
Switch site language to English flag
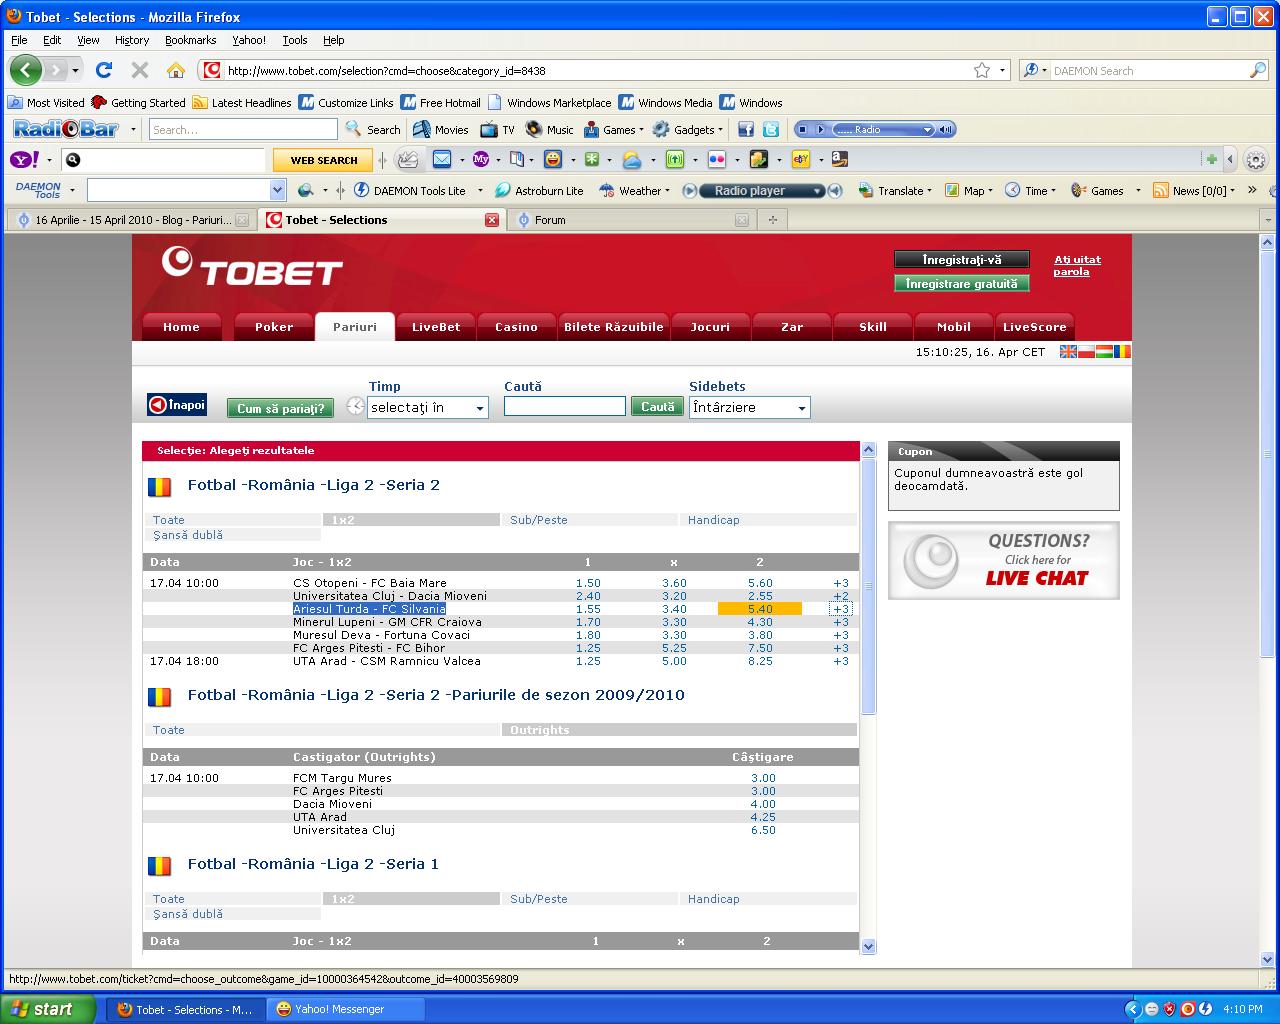1068,352
